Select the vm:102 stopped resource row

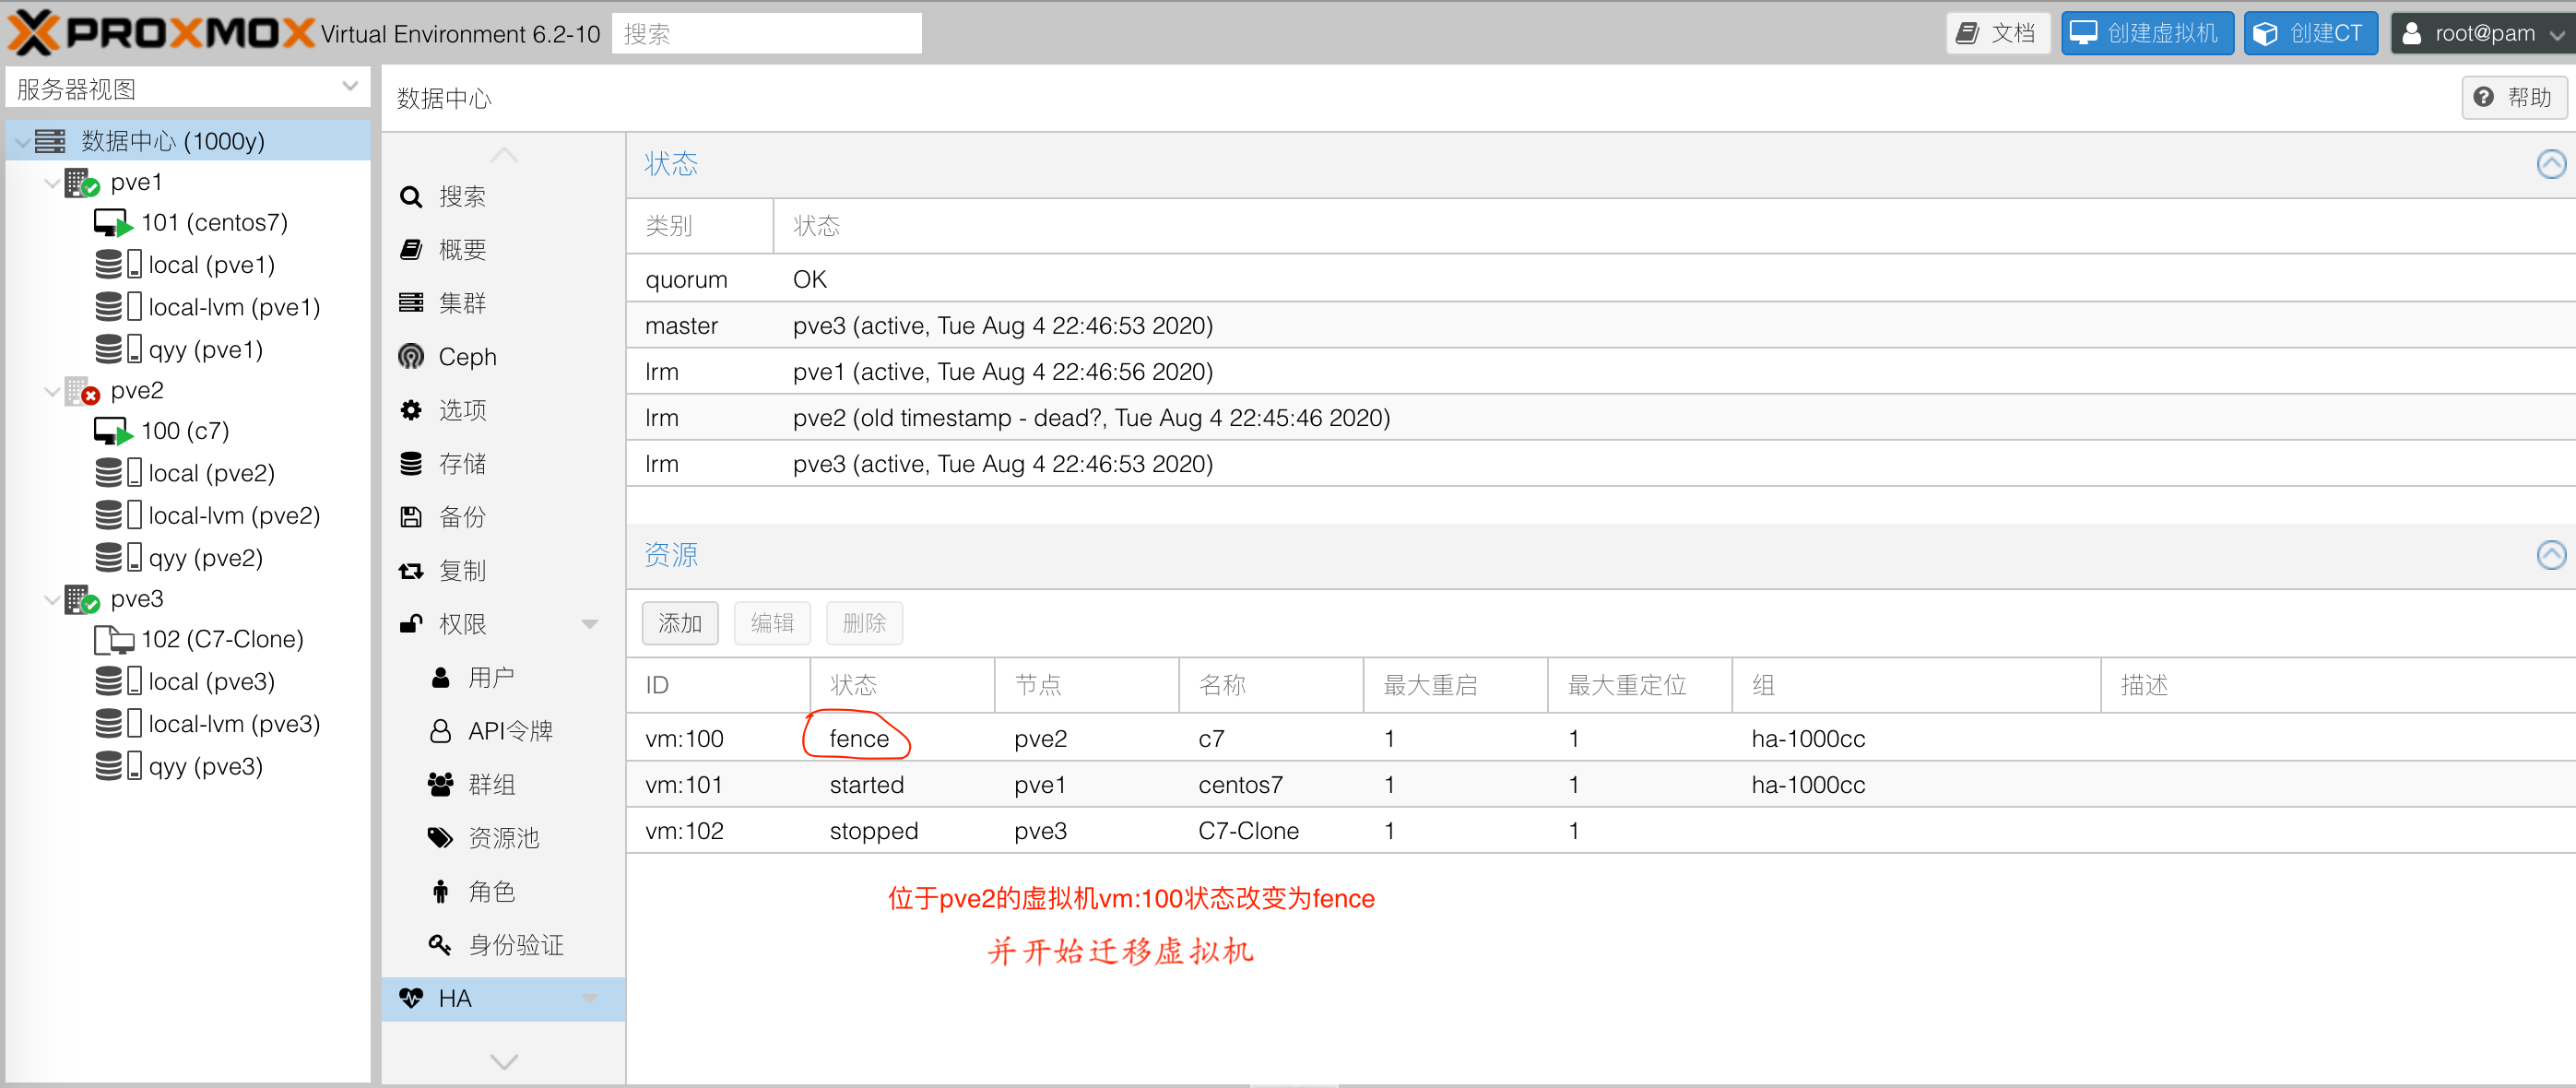(x=1600, y=830)
